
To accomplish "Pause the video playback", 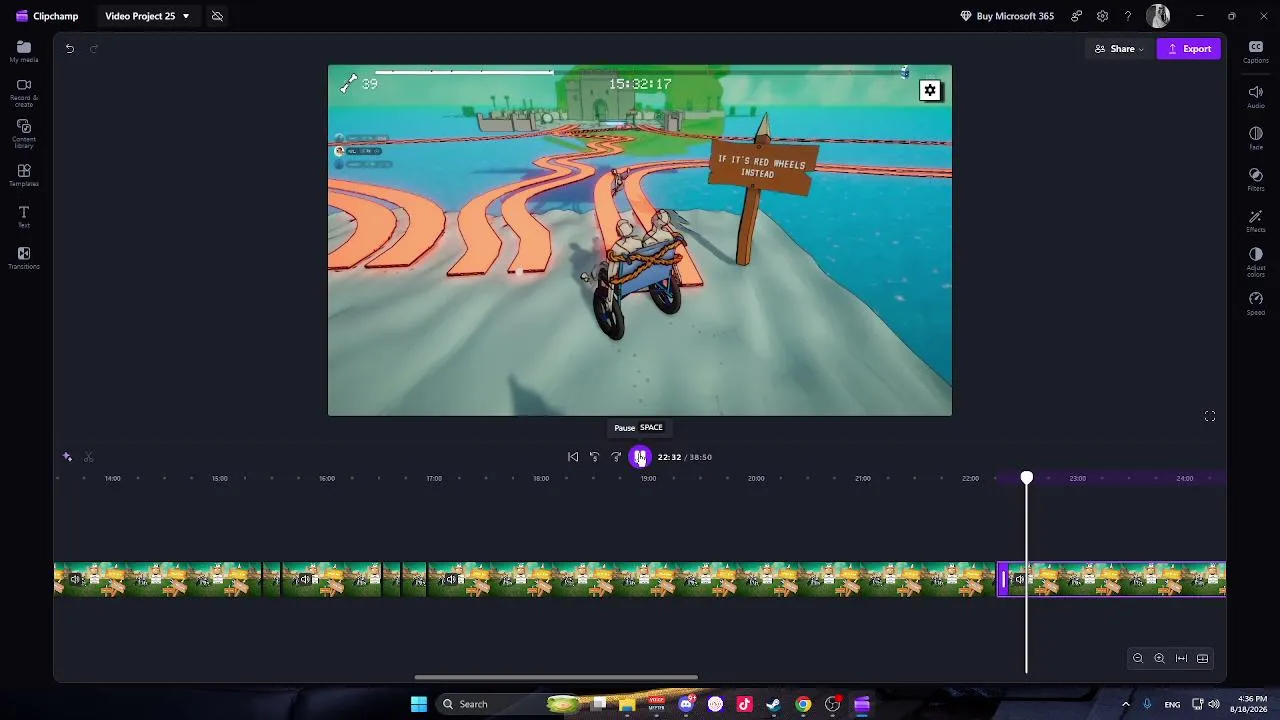I will [640, 457].
